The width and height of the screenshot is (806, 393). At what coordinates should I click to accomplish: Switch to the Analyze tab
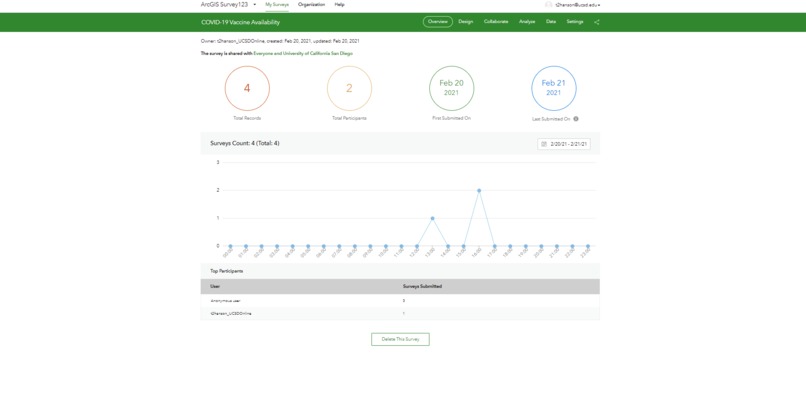pyautogui.click(x=527, y=22)
